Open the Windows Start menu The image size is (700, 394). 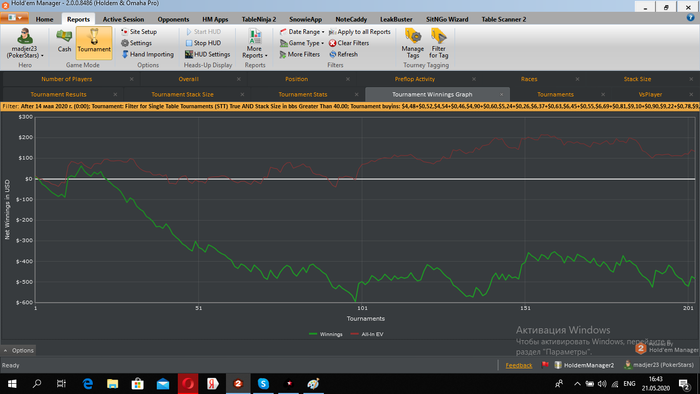tap(12, 383)
